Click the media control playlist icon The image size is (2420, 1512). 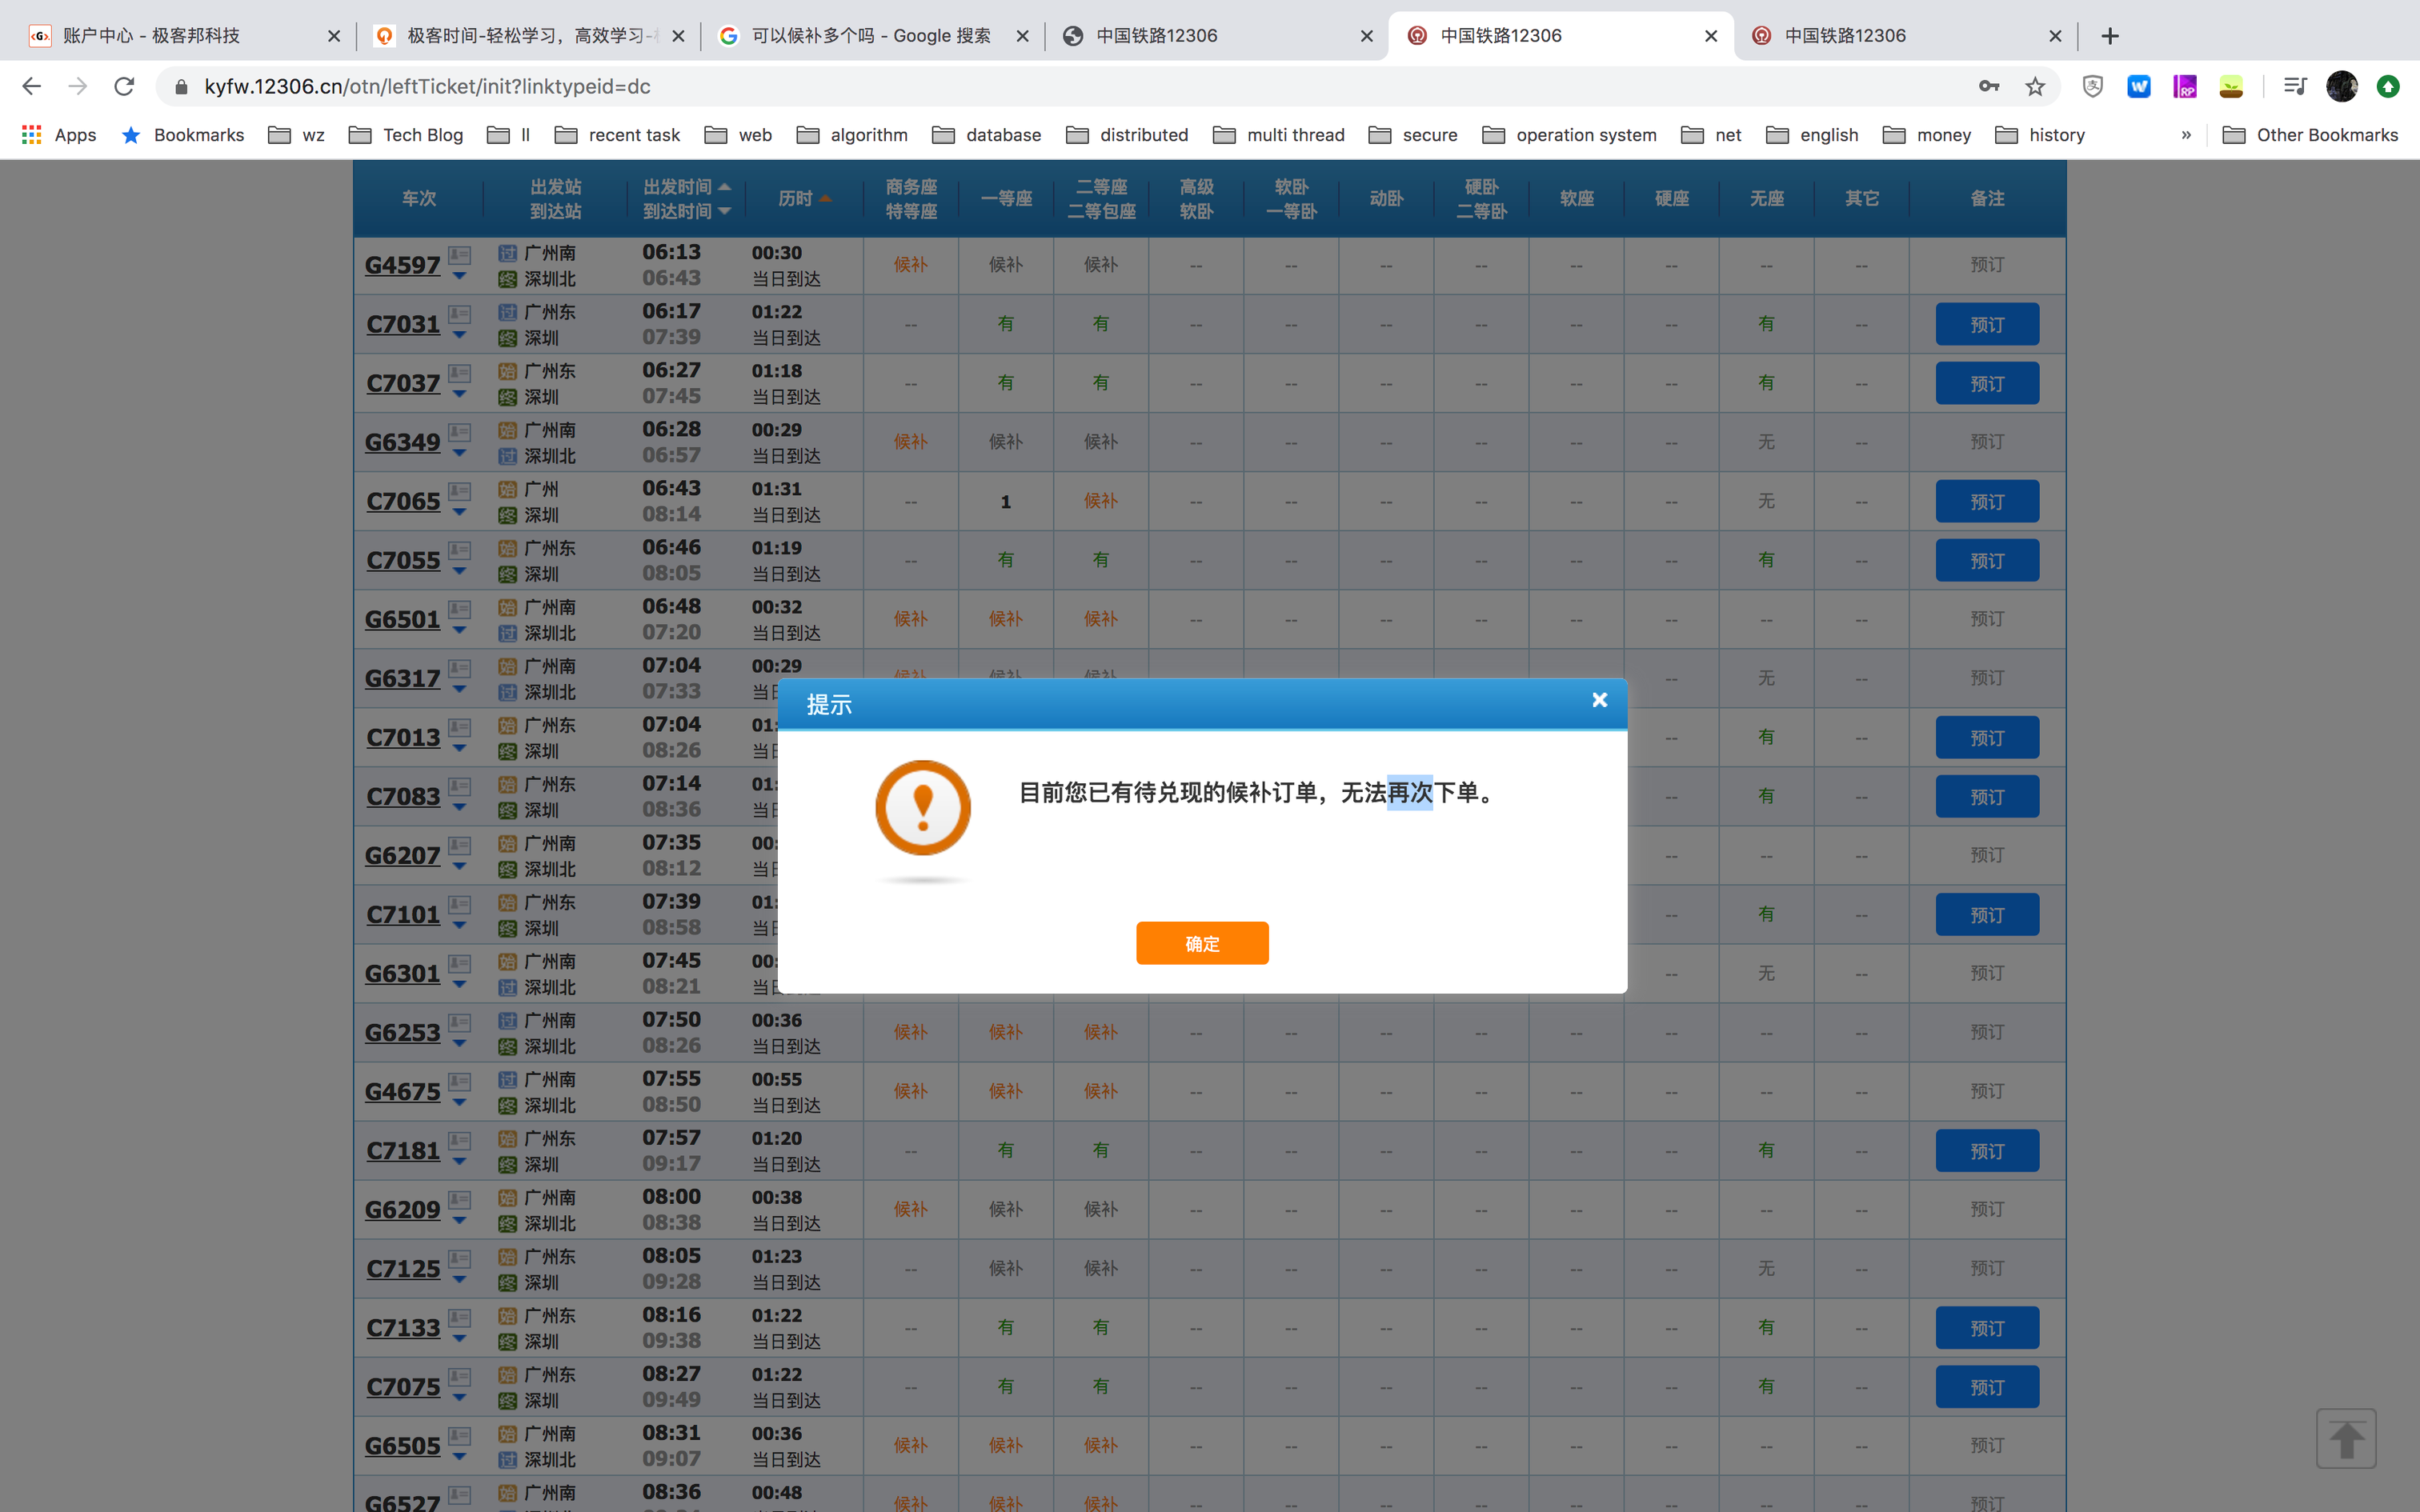pyautogui.click(x=2294, y=87)
